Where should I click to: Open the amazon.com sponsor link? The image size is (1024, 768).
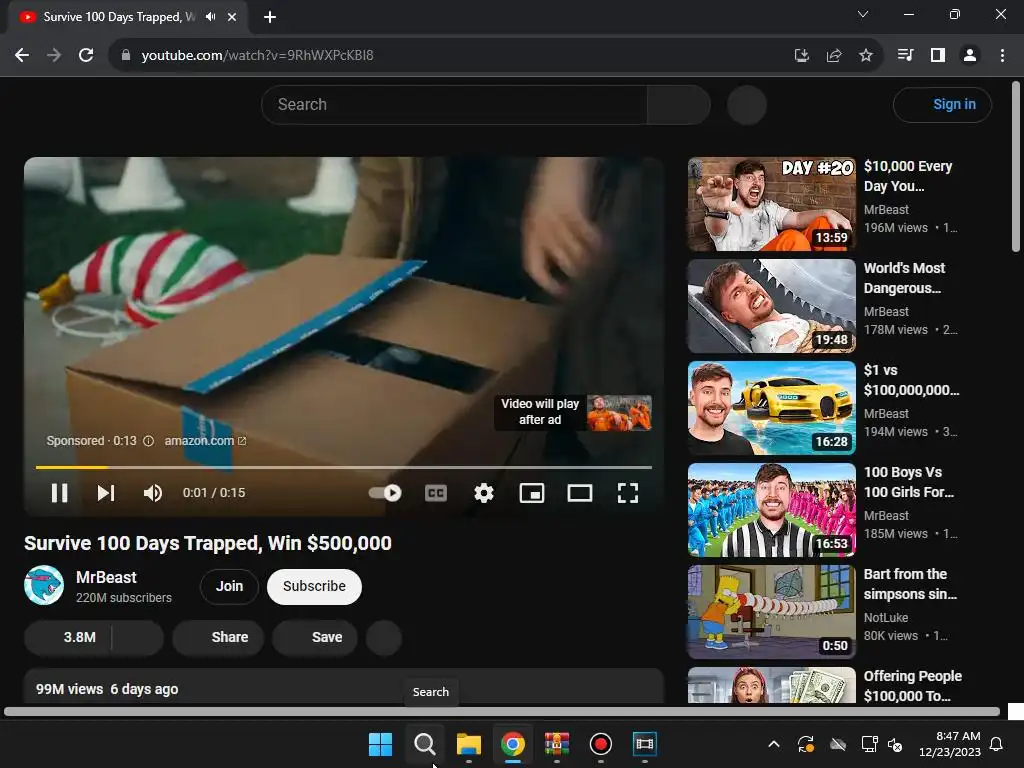tap(205, 441)
